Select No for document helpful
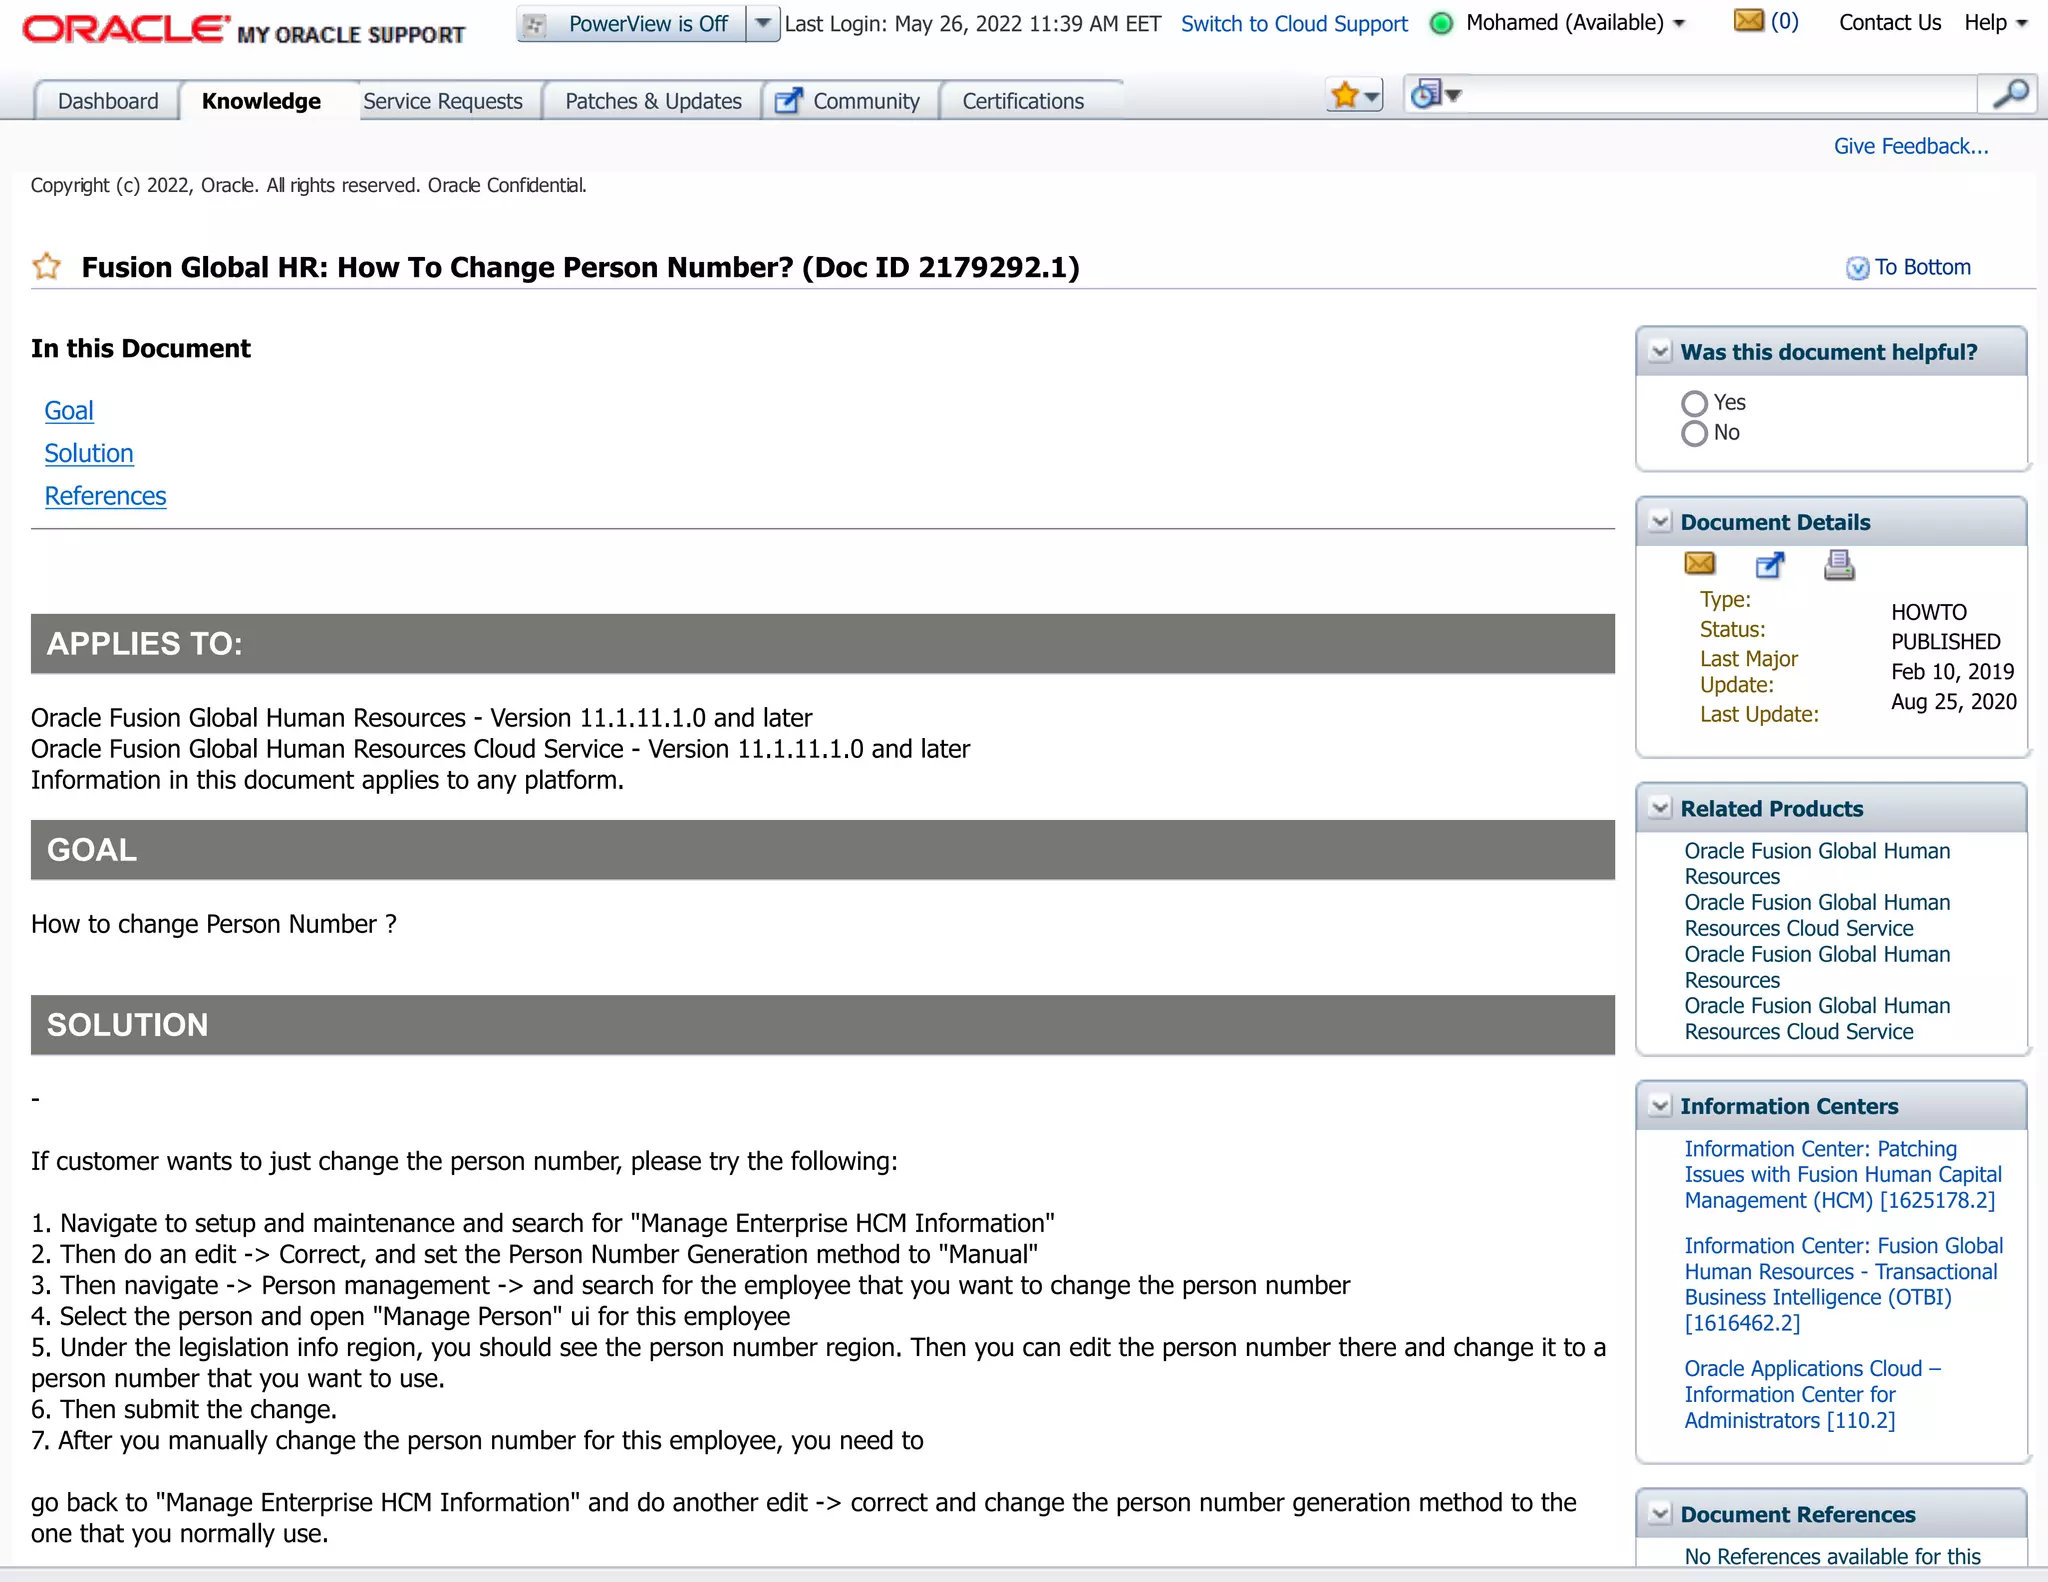This screenshot has height=1582, width=2048. tap(1694, 433)
